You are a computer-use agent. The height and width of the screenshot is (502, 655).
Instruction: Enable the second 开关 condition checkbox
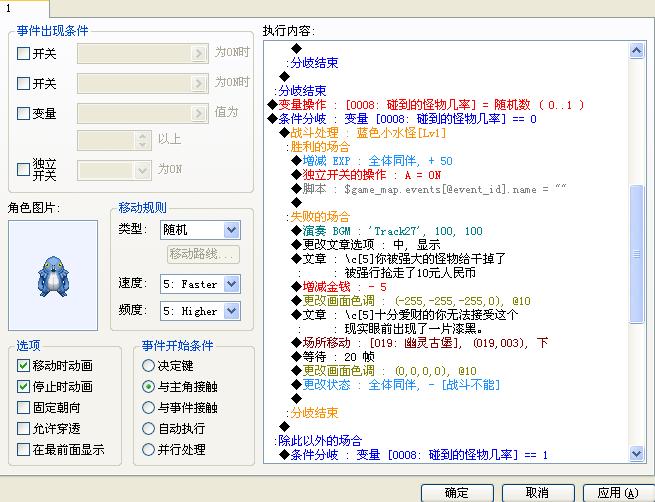23,84
